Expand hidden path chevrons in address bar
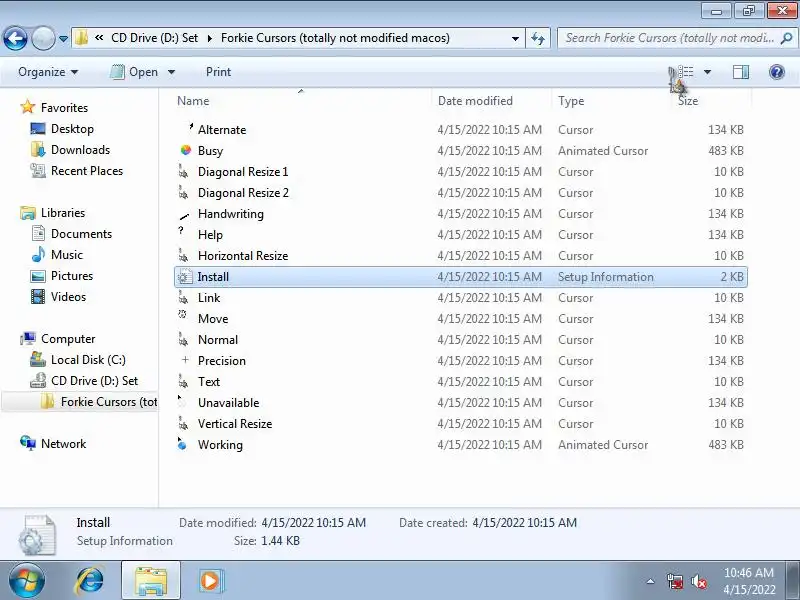Screen dimensions: 800x600 99,38
